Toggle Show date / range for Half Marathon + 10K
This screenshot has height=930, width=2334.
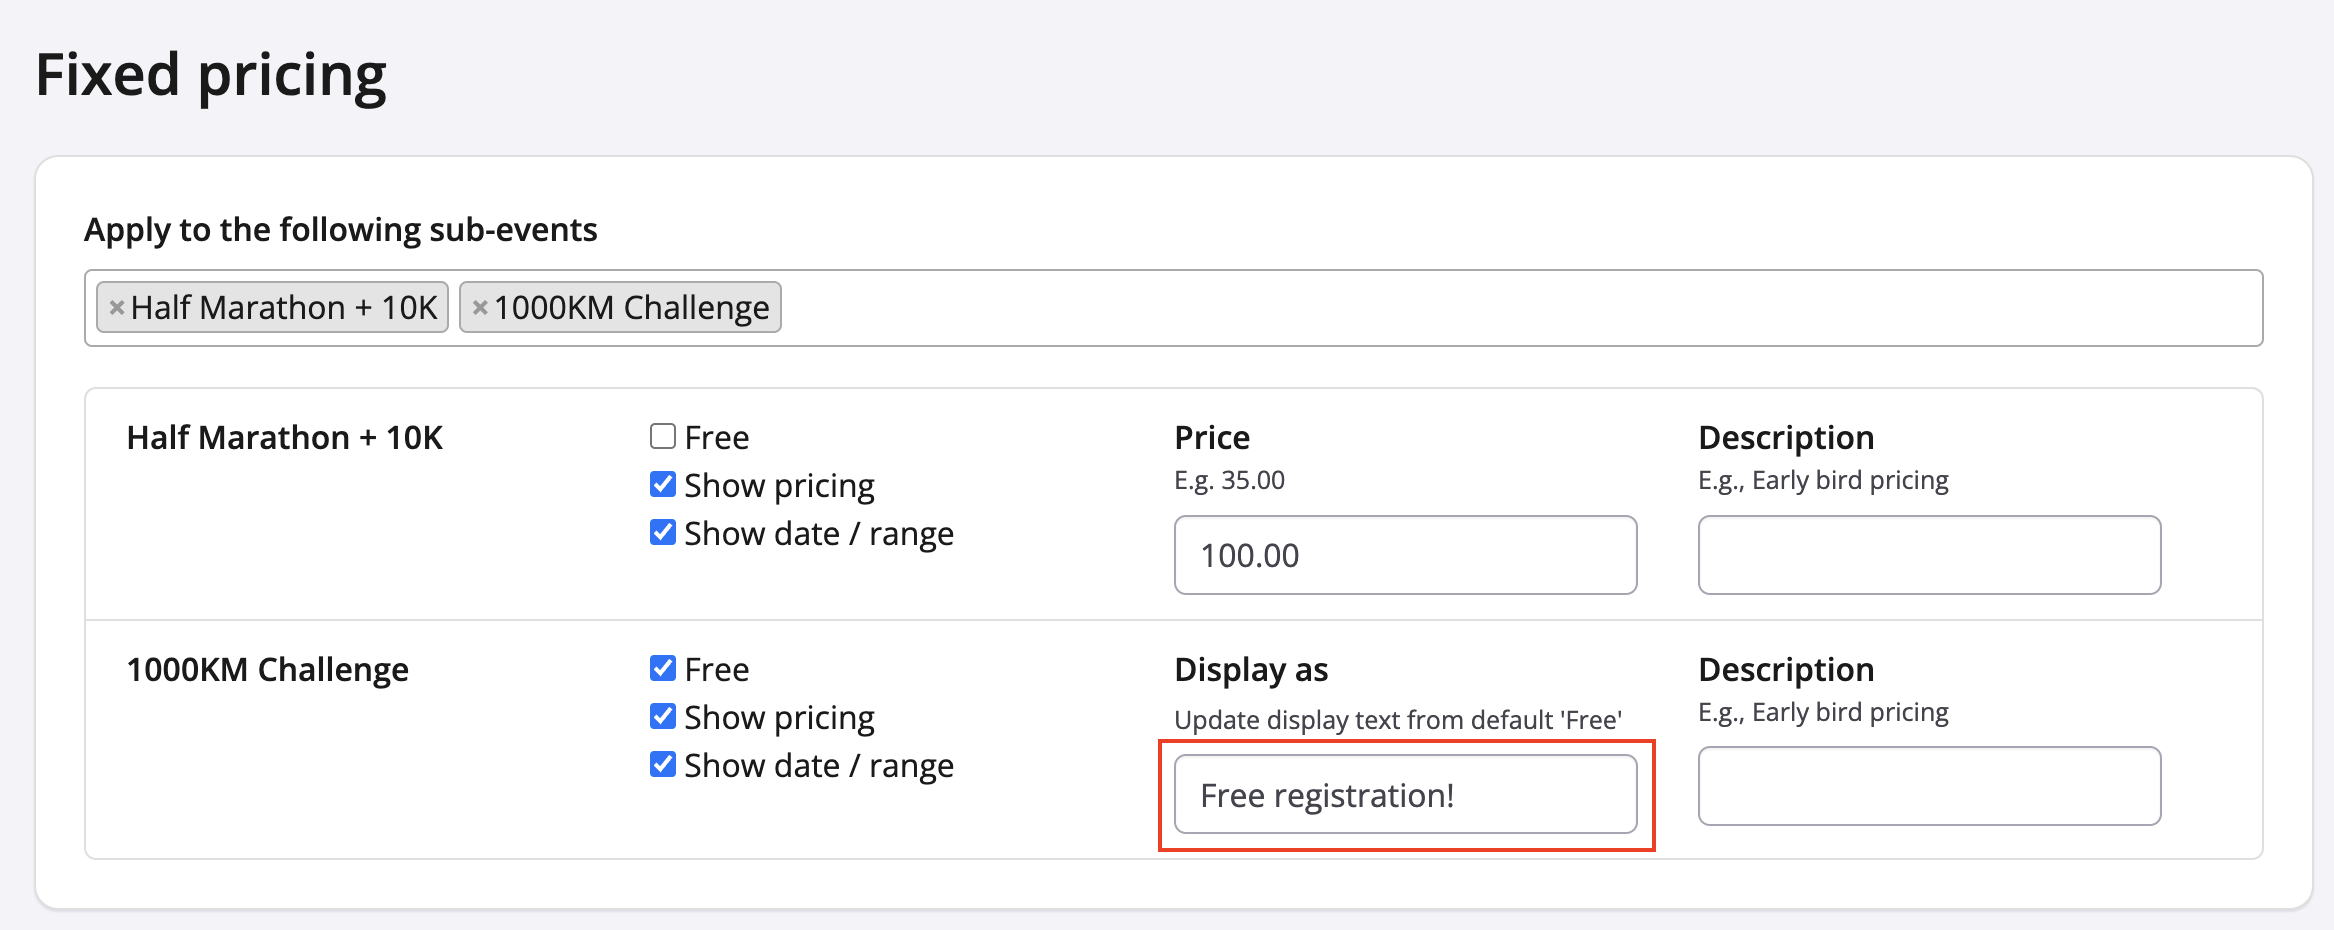[662, 533]
